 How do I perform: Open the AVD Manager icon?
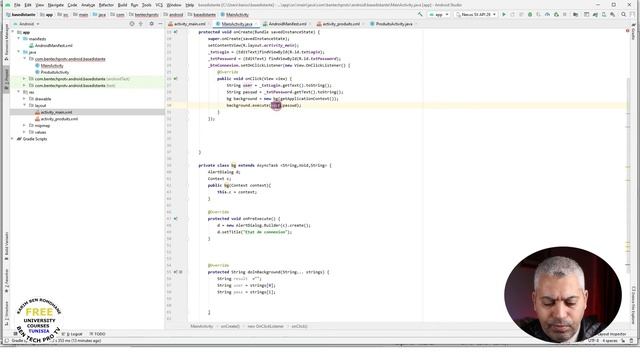click(604, 14)
